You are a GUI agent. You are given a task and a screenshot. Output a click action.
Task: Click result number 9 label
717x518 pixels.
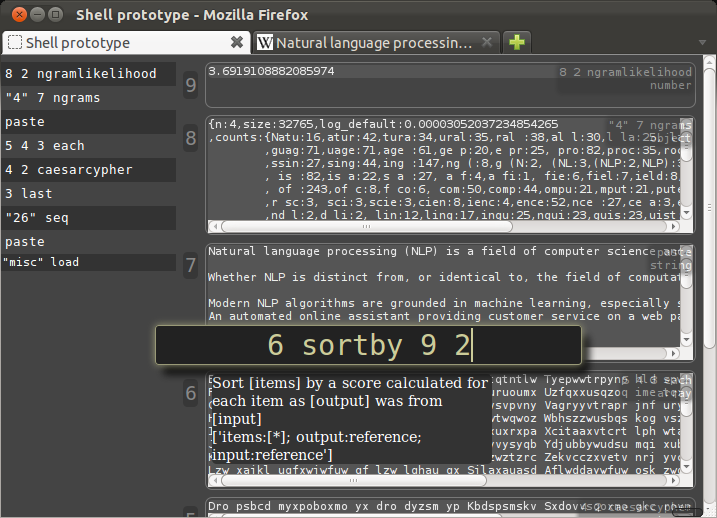coord(191,85)
